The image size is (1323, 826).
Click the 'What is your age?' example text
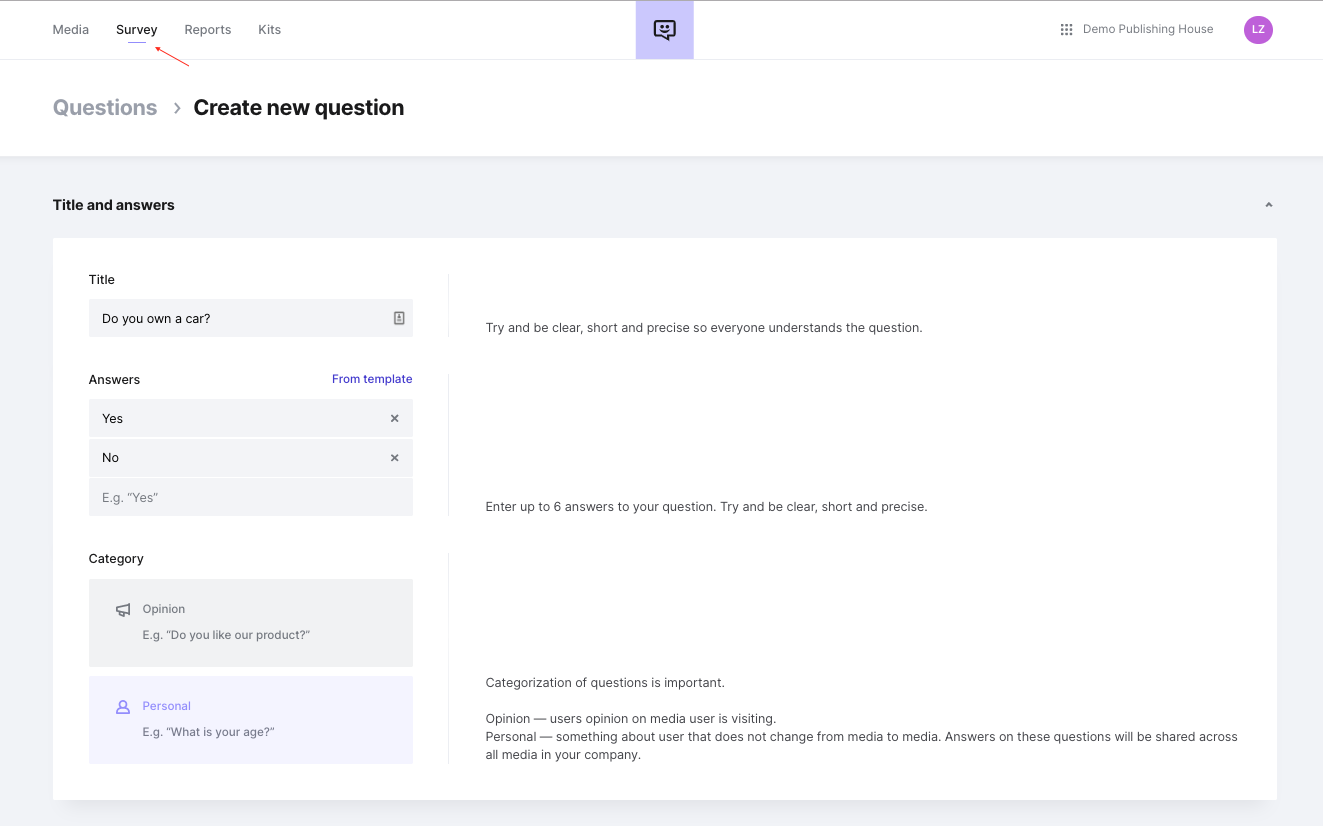click(209, 732)
